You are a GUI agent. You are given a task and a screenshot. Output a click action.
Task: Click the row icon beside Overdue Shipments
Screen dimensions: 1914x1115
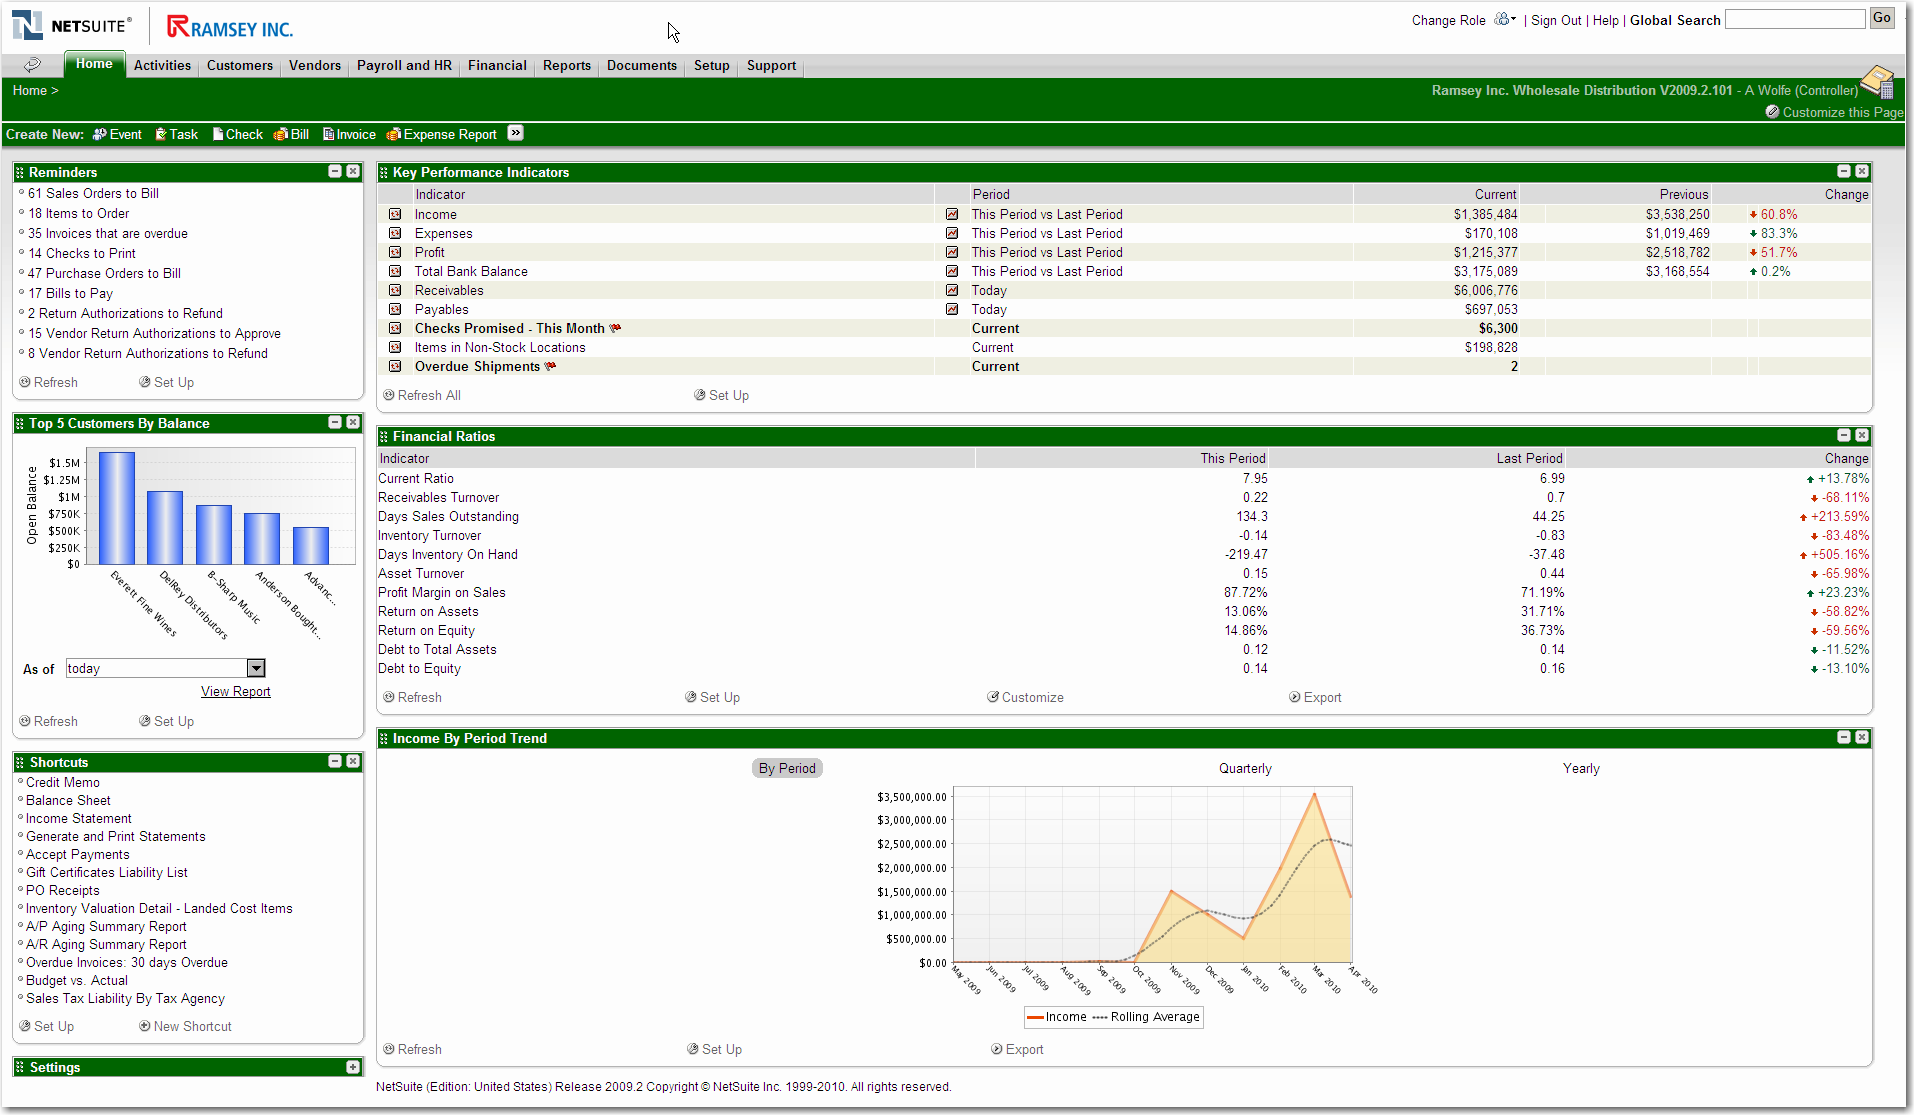[395, 367]
